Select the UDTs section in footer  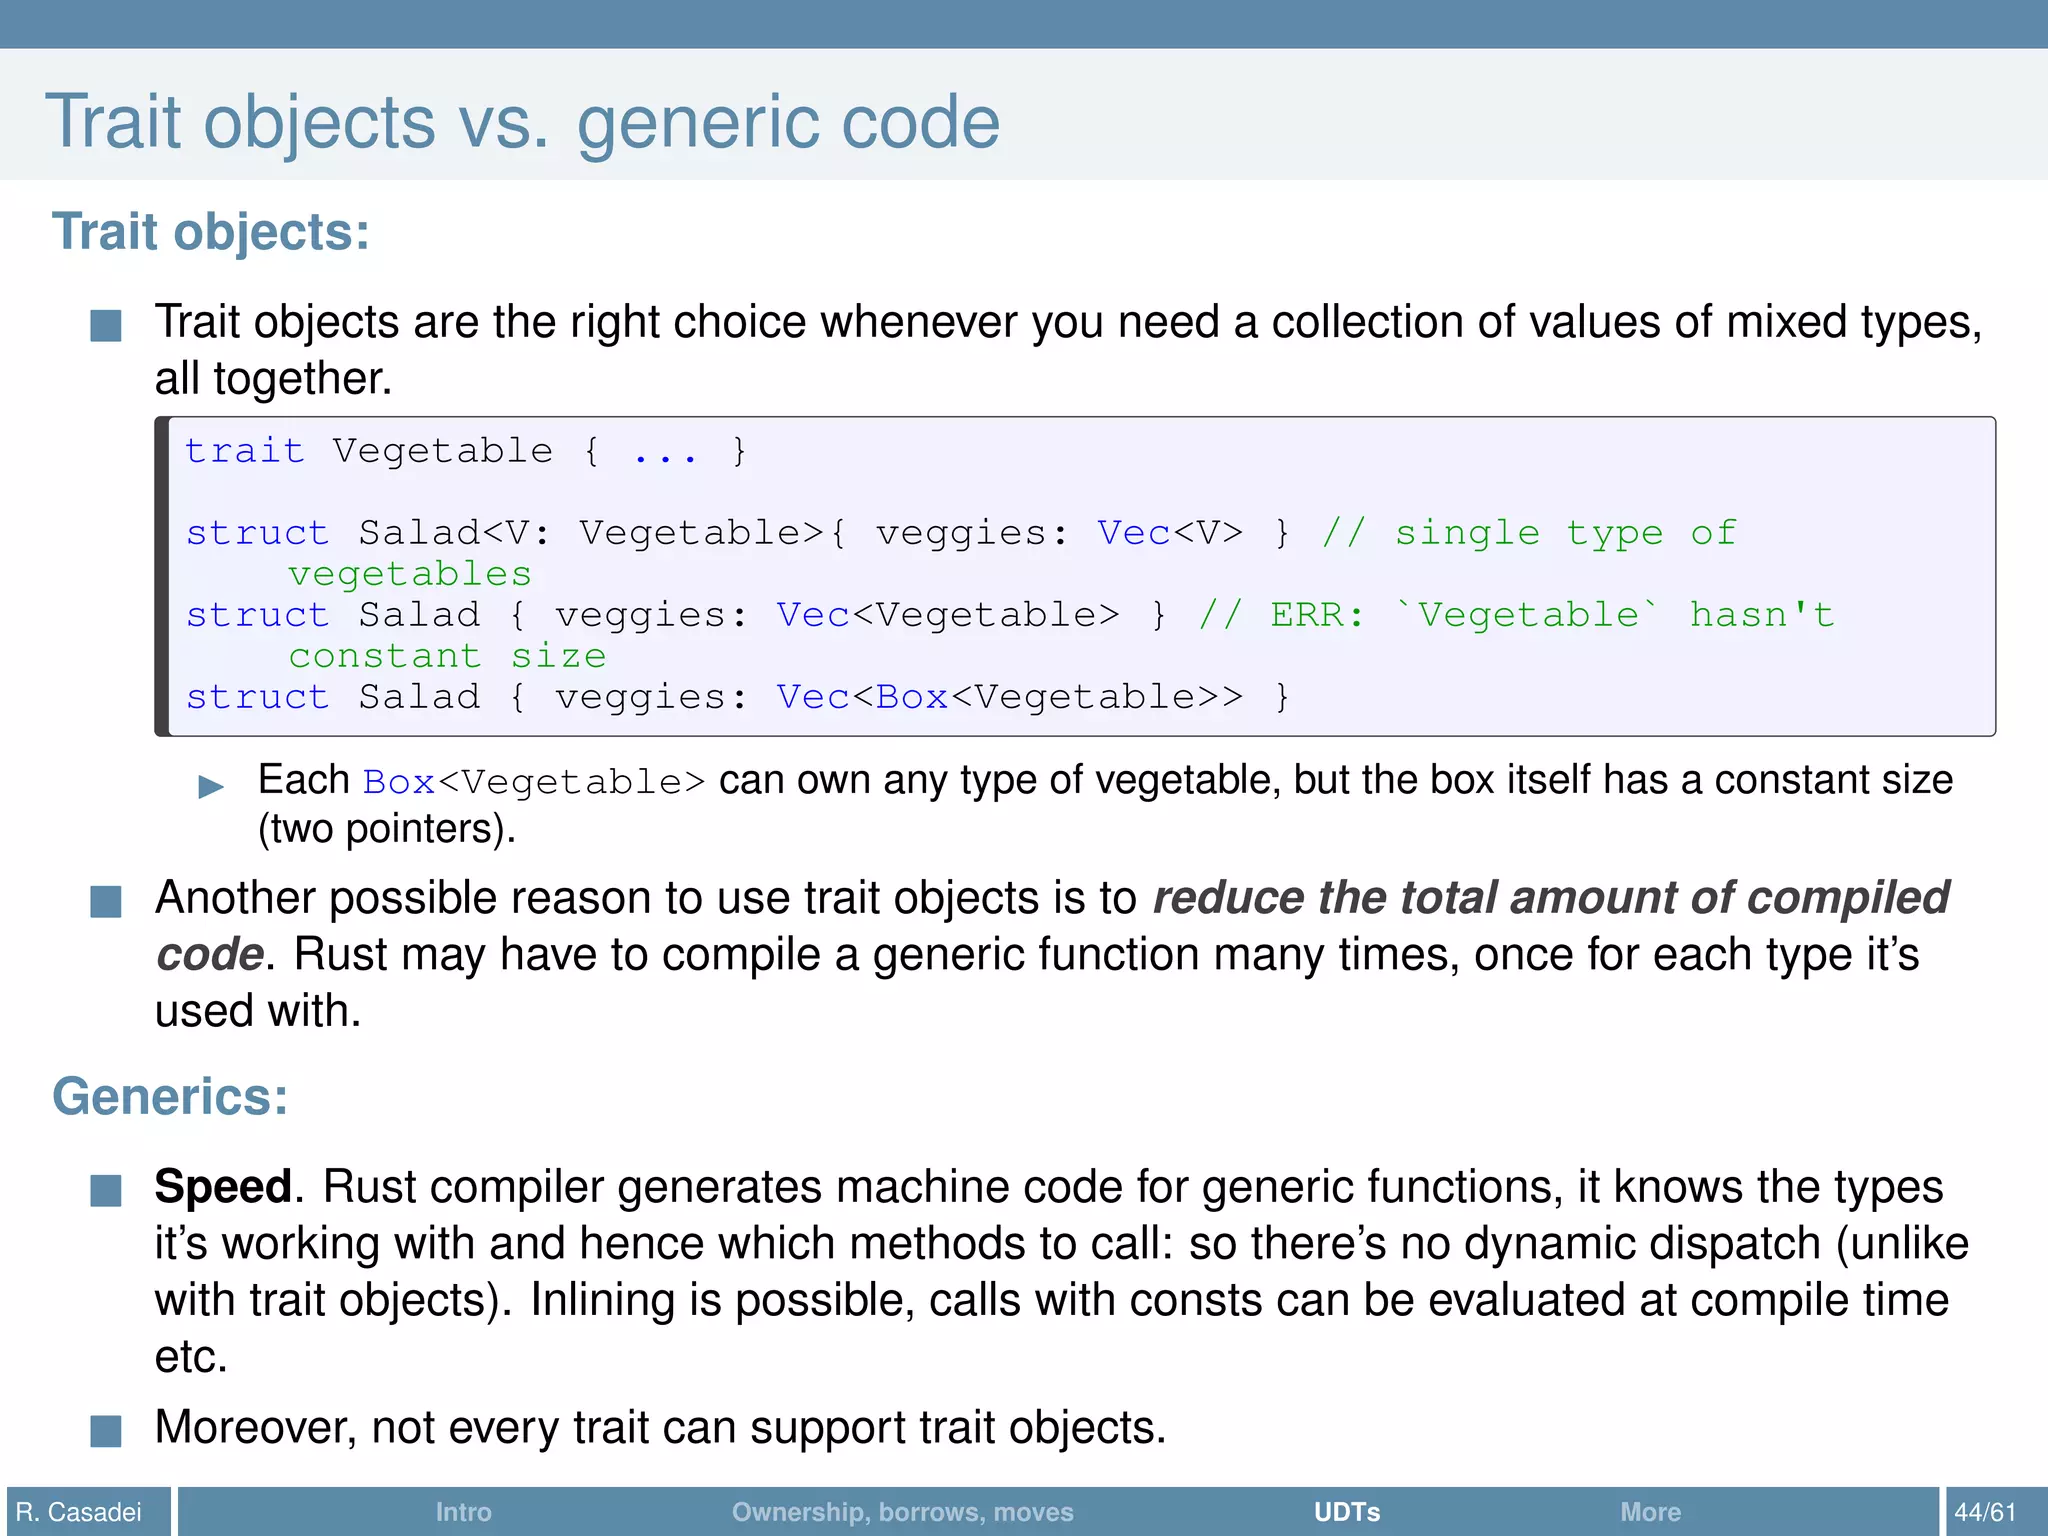[1346, 1511]
